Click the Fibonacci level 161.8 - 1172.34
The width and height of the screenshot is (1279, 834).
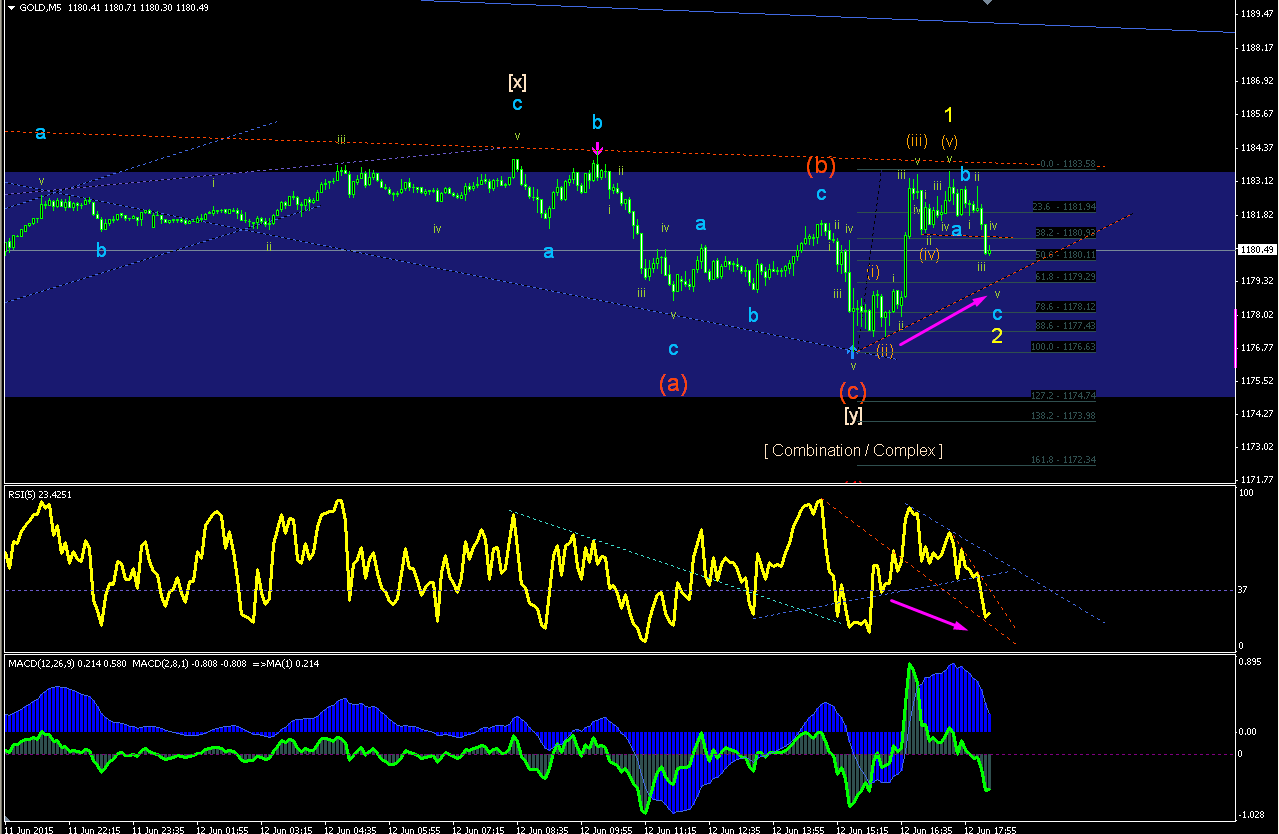(1064, 460)
